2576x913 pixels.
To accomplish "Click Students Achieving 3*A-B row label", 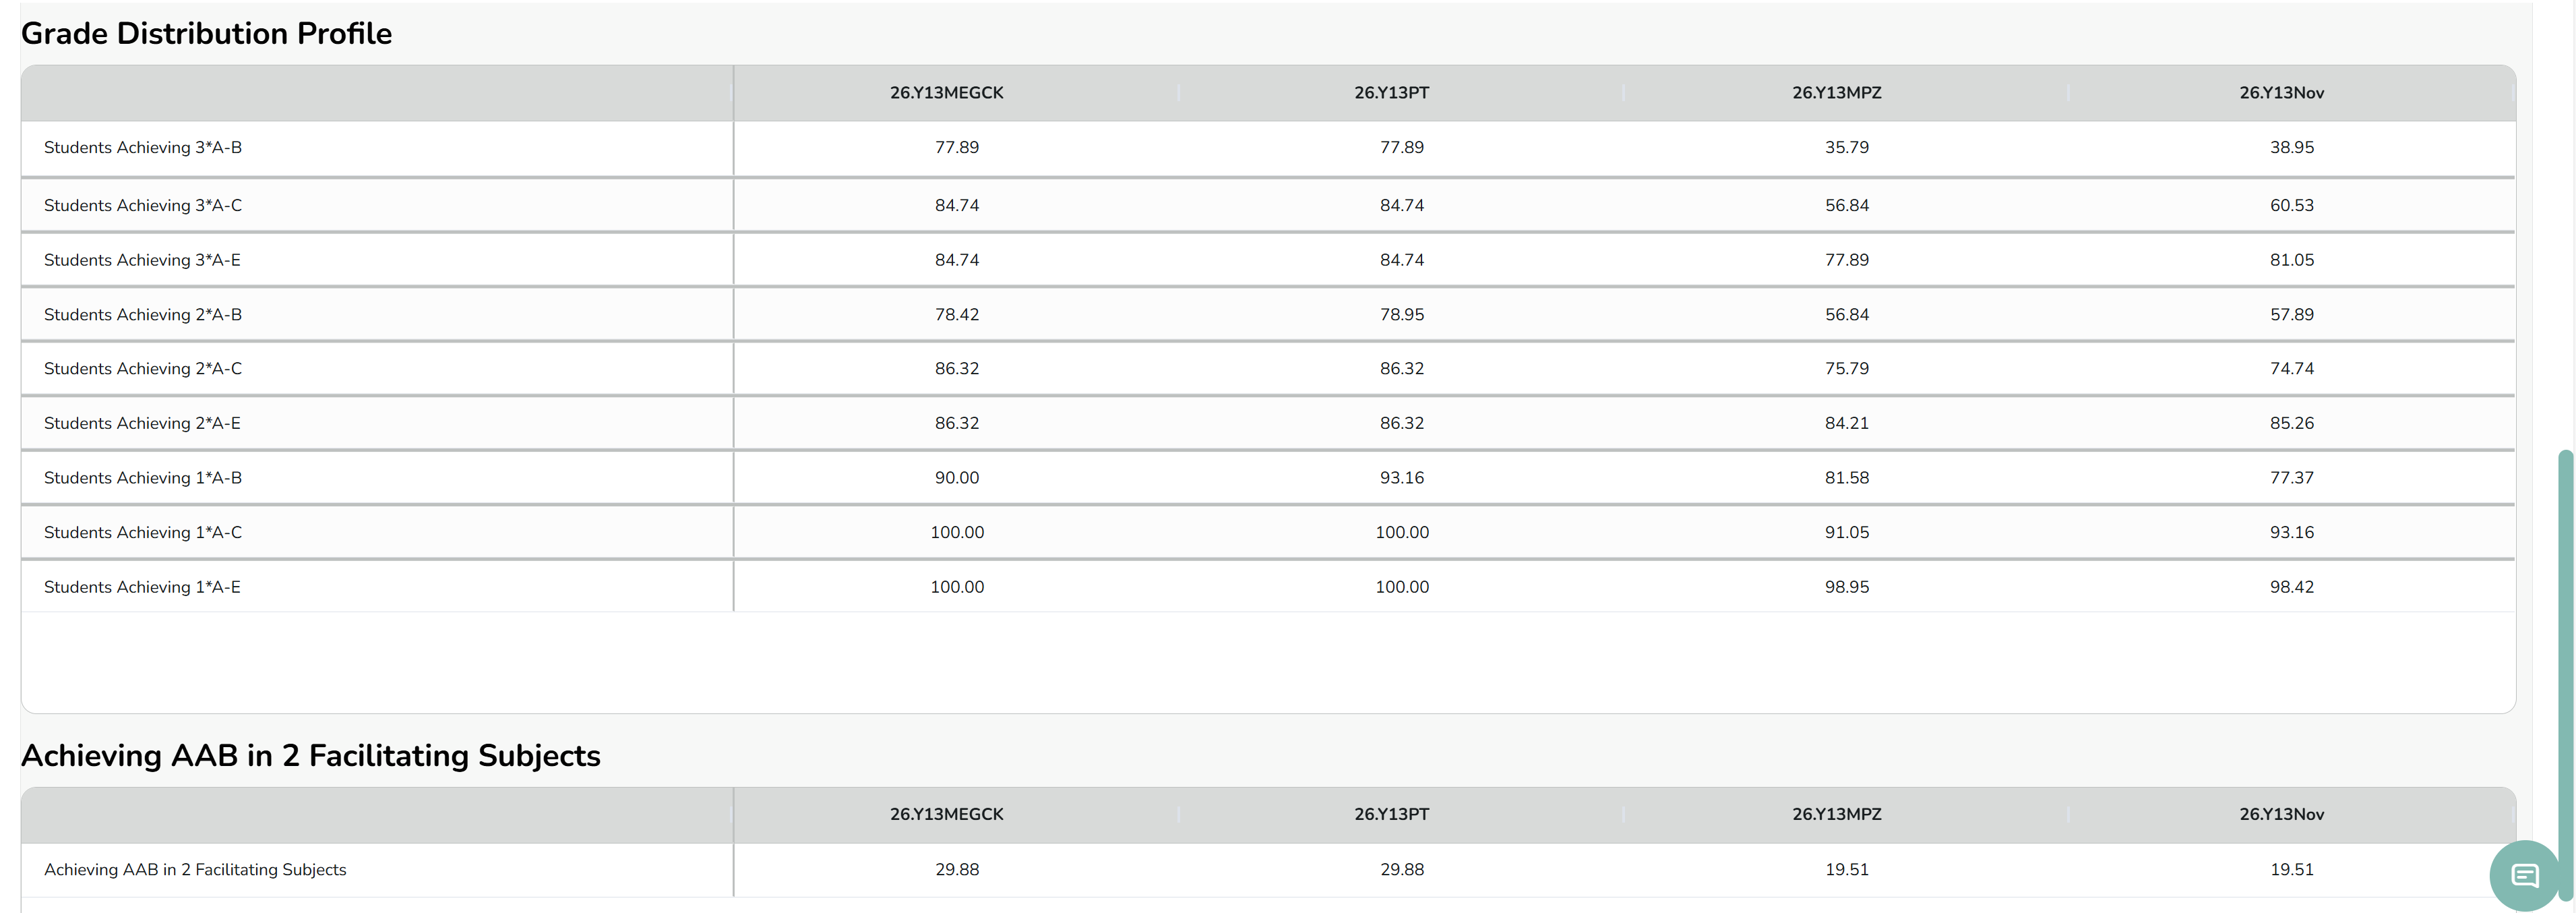I will [143, 148].
